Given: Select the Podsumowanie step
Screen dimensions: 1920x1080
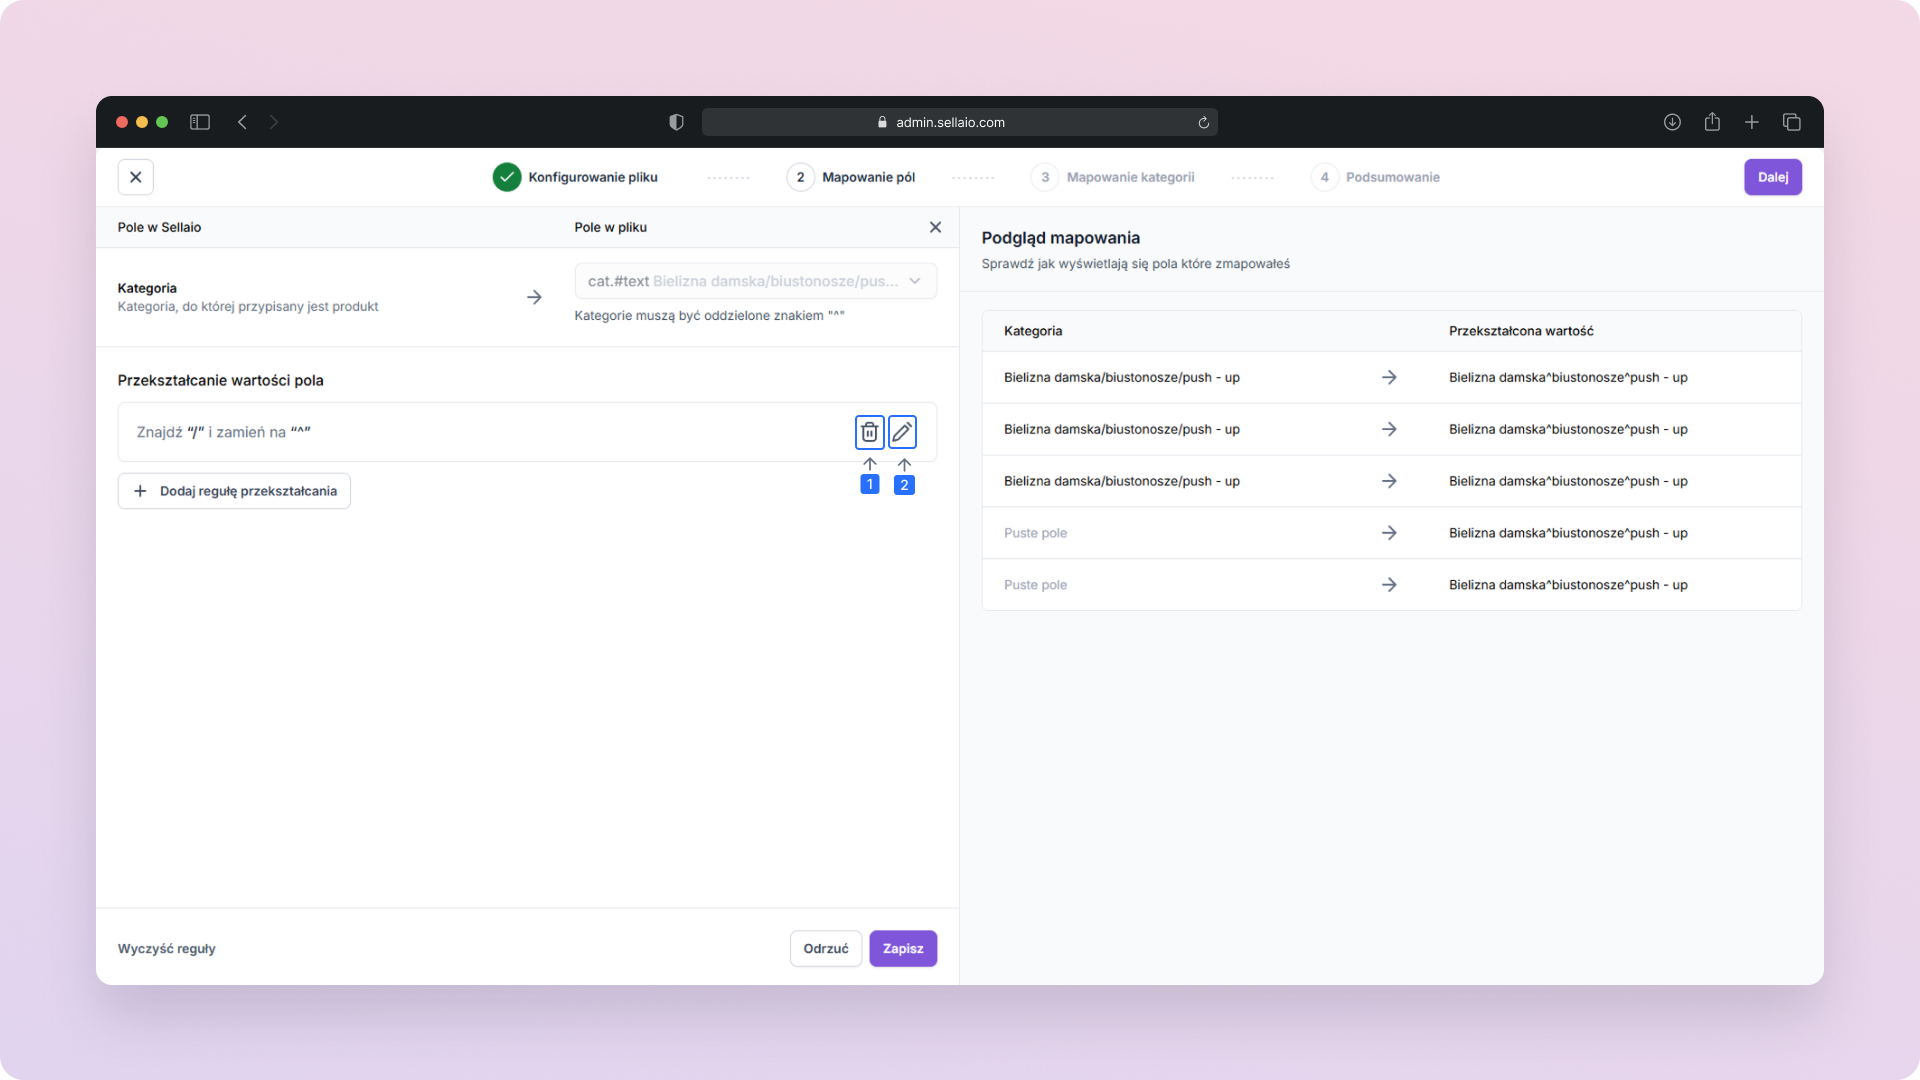Looking at the screenshot, I should (x=1376, y=177).
